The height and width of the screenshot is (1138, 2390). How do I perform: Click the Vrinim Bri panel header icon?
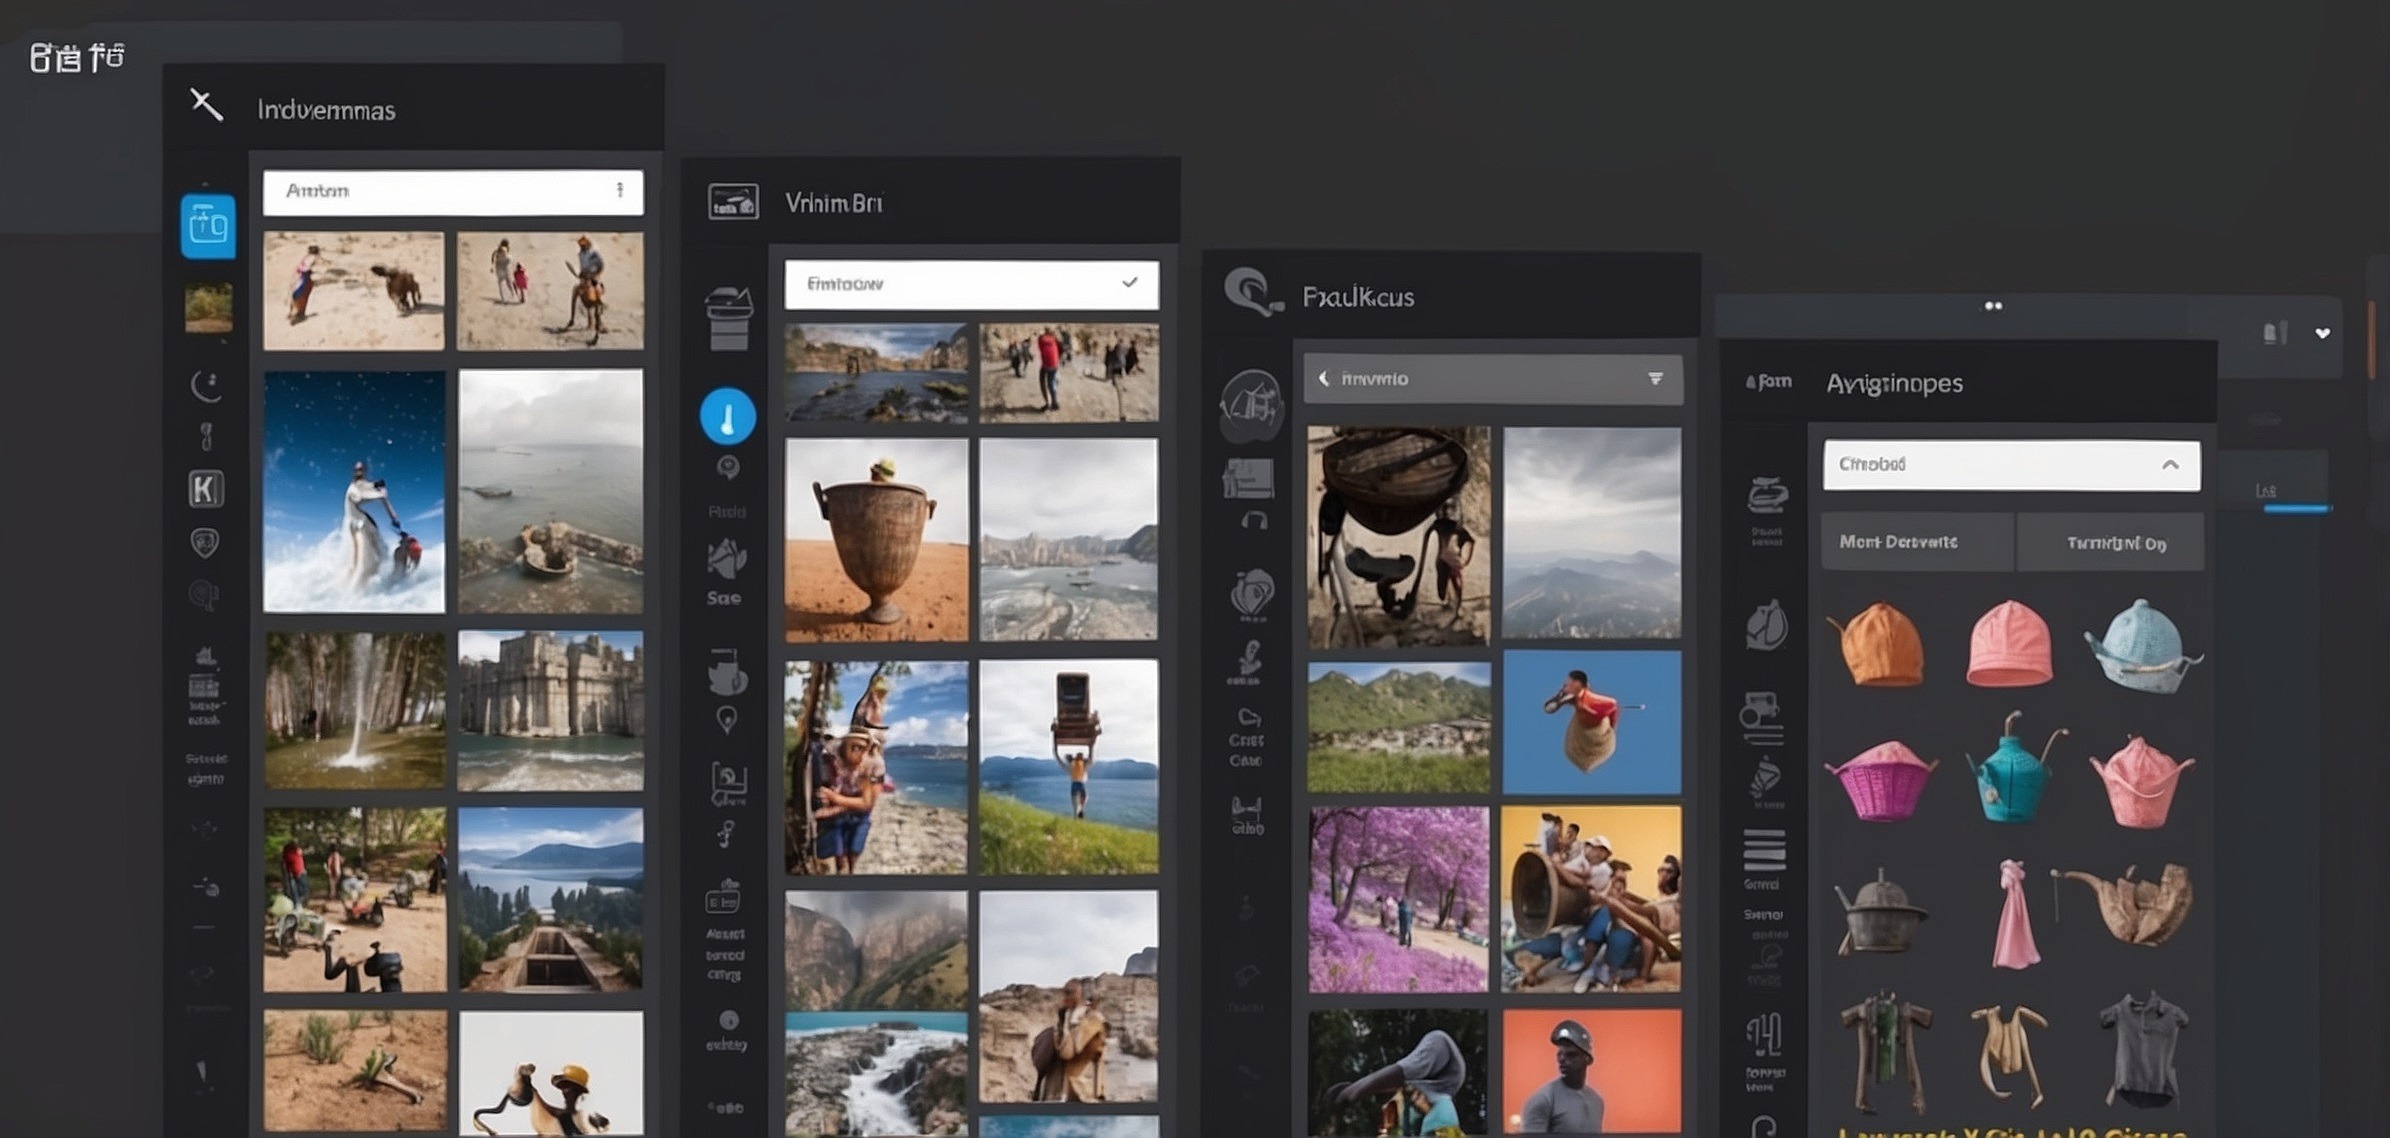coord(733,202)
